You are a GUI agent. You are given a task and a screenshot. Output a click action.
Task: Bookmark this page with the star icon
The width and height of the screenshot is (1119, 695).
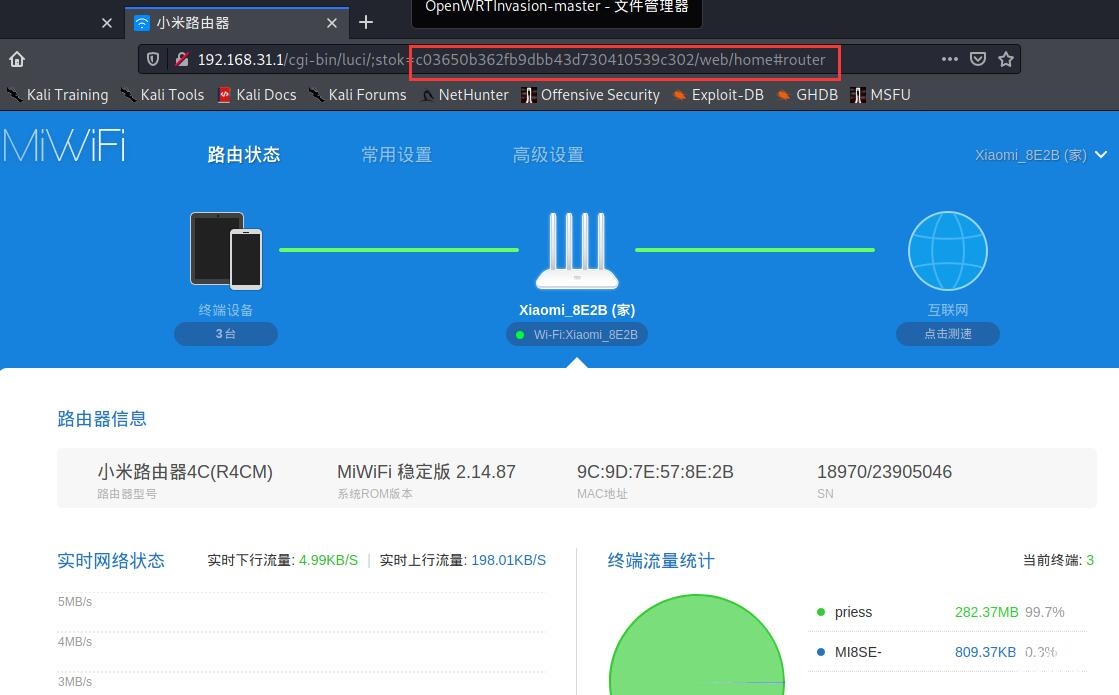click(x=1006, y=59)
